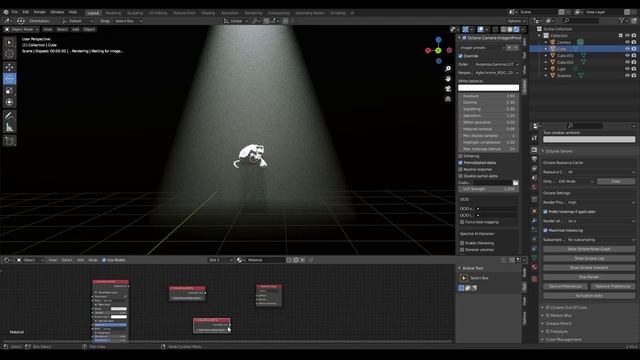Select the Annotate tool
This screenshot has width=640, height=360.
(9, 116)
